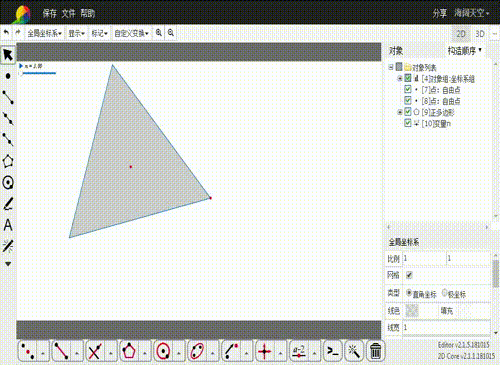
Task: Select the circle tool in left sidebar
Action: point(8,182)
